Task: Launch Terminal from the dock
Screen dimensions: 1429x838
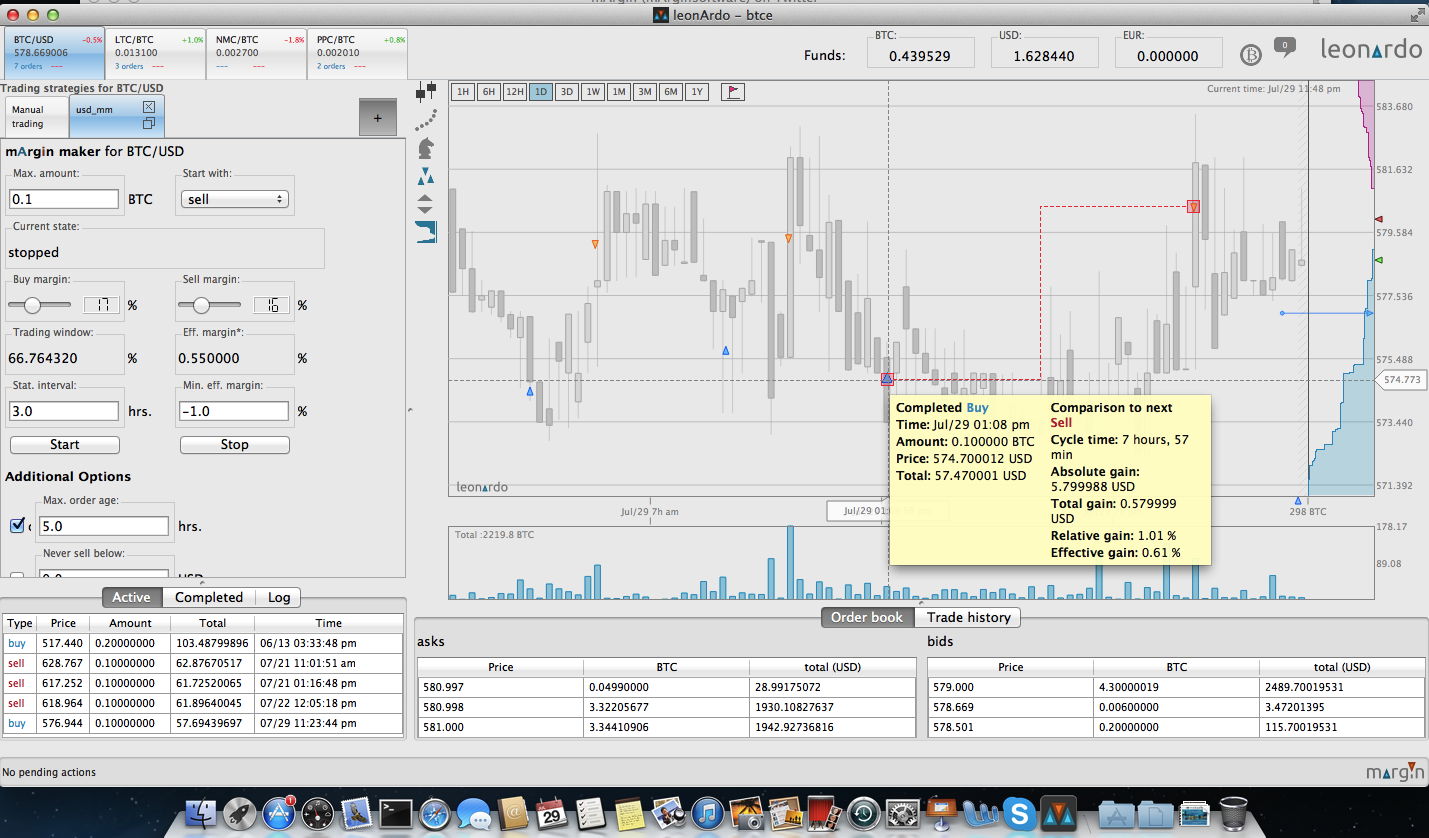Action: [x=395, y=812]
